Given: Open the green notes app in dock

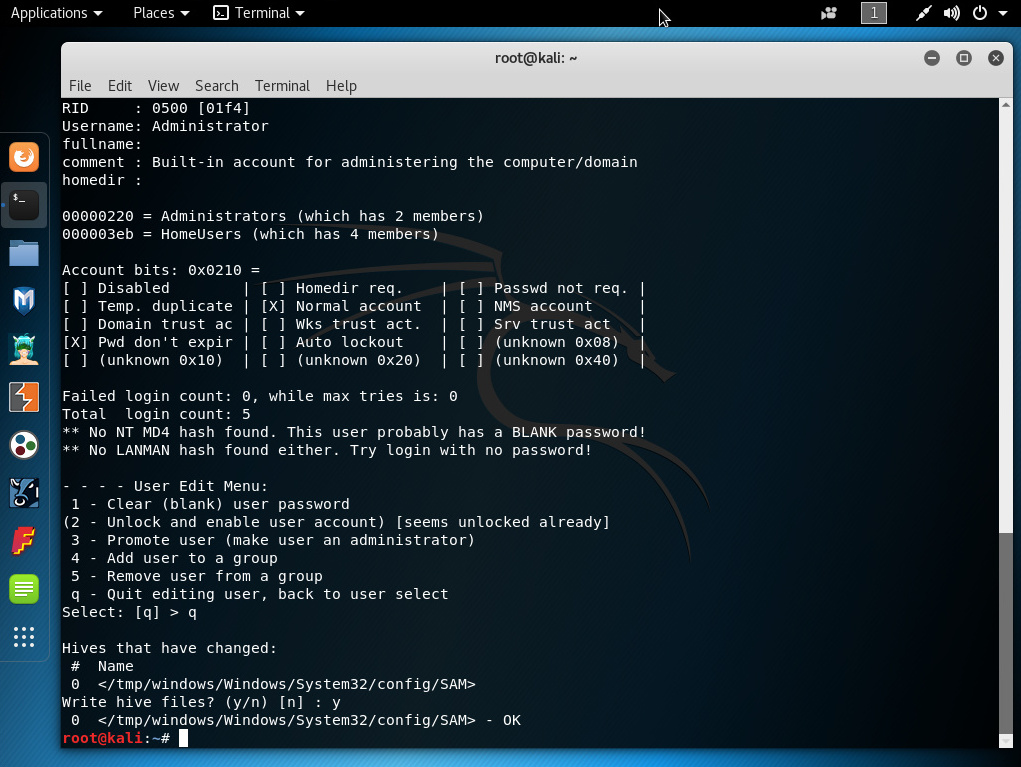Looking at the screenshot, I should 24,589.
